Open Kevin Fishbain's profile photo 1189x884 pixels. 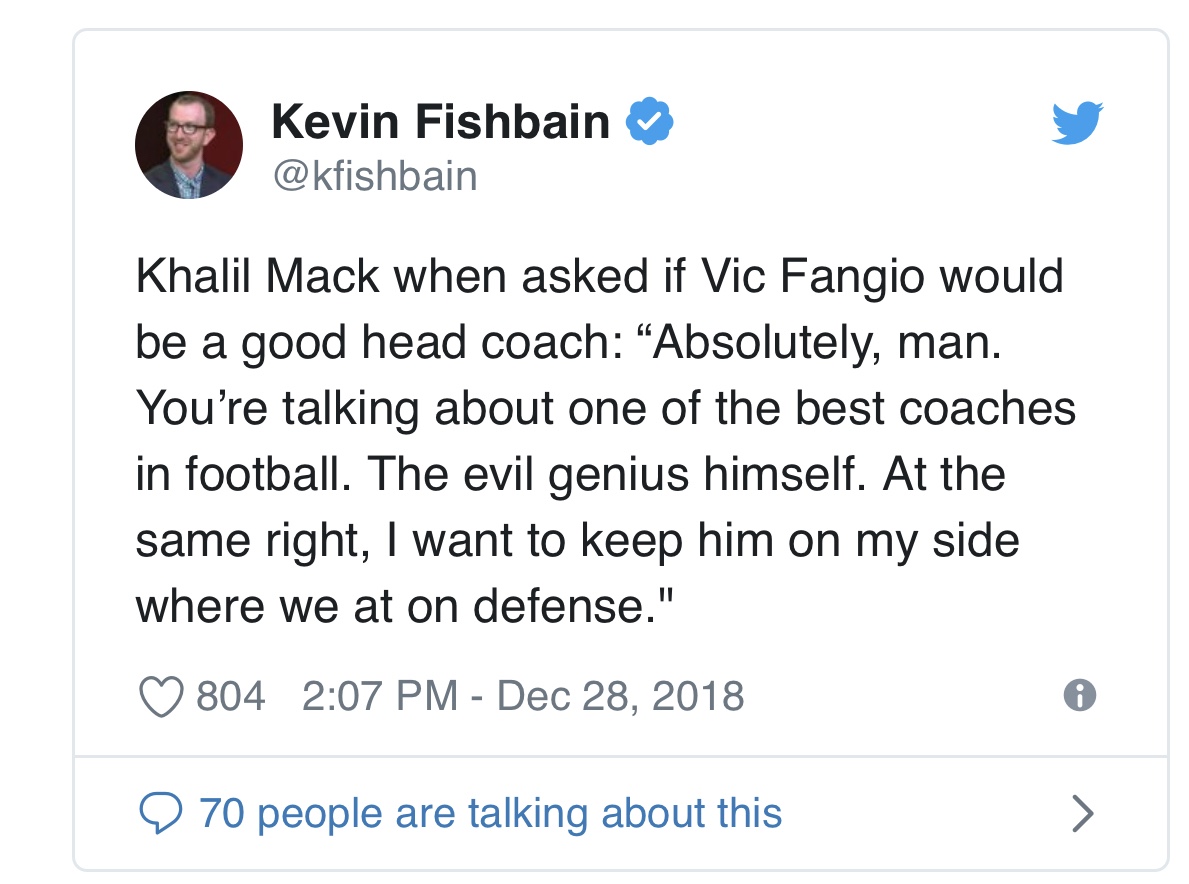tap(189, 144)
